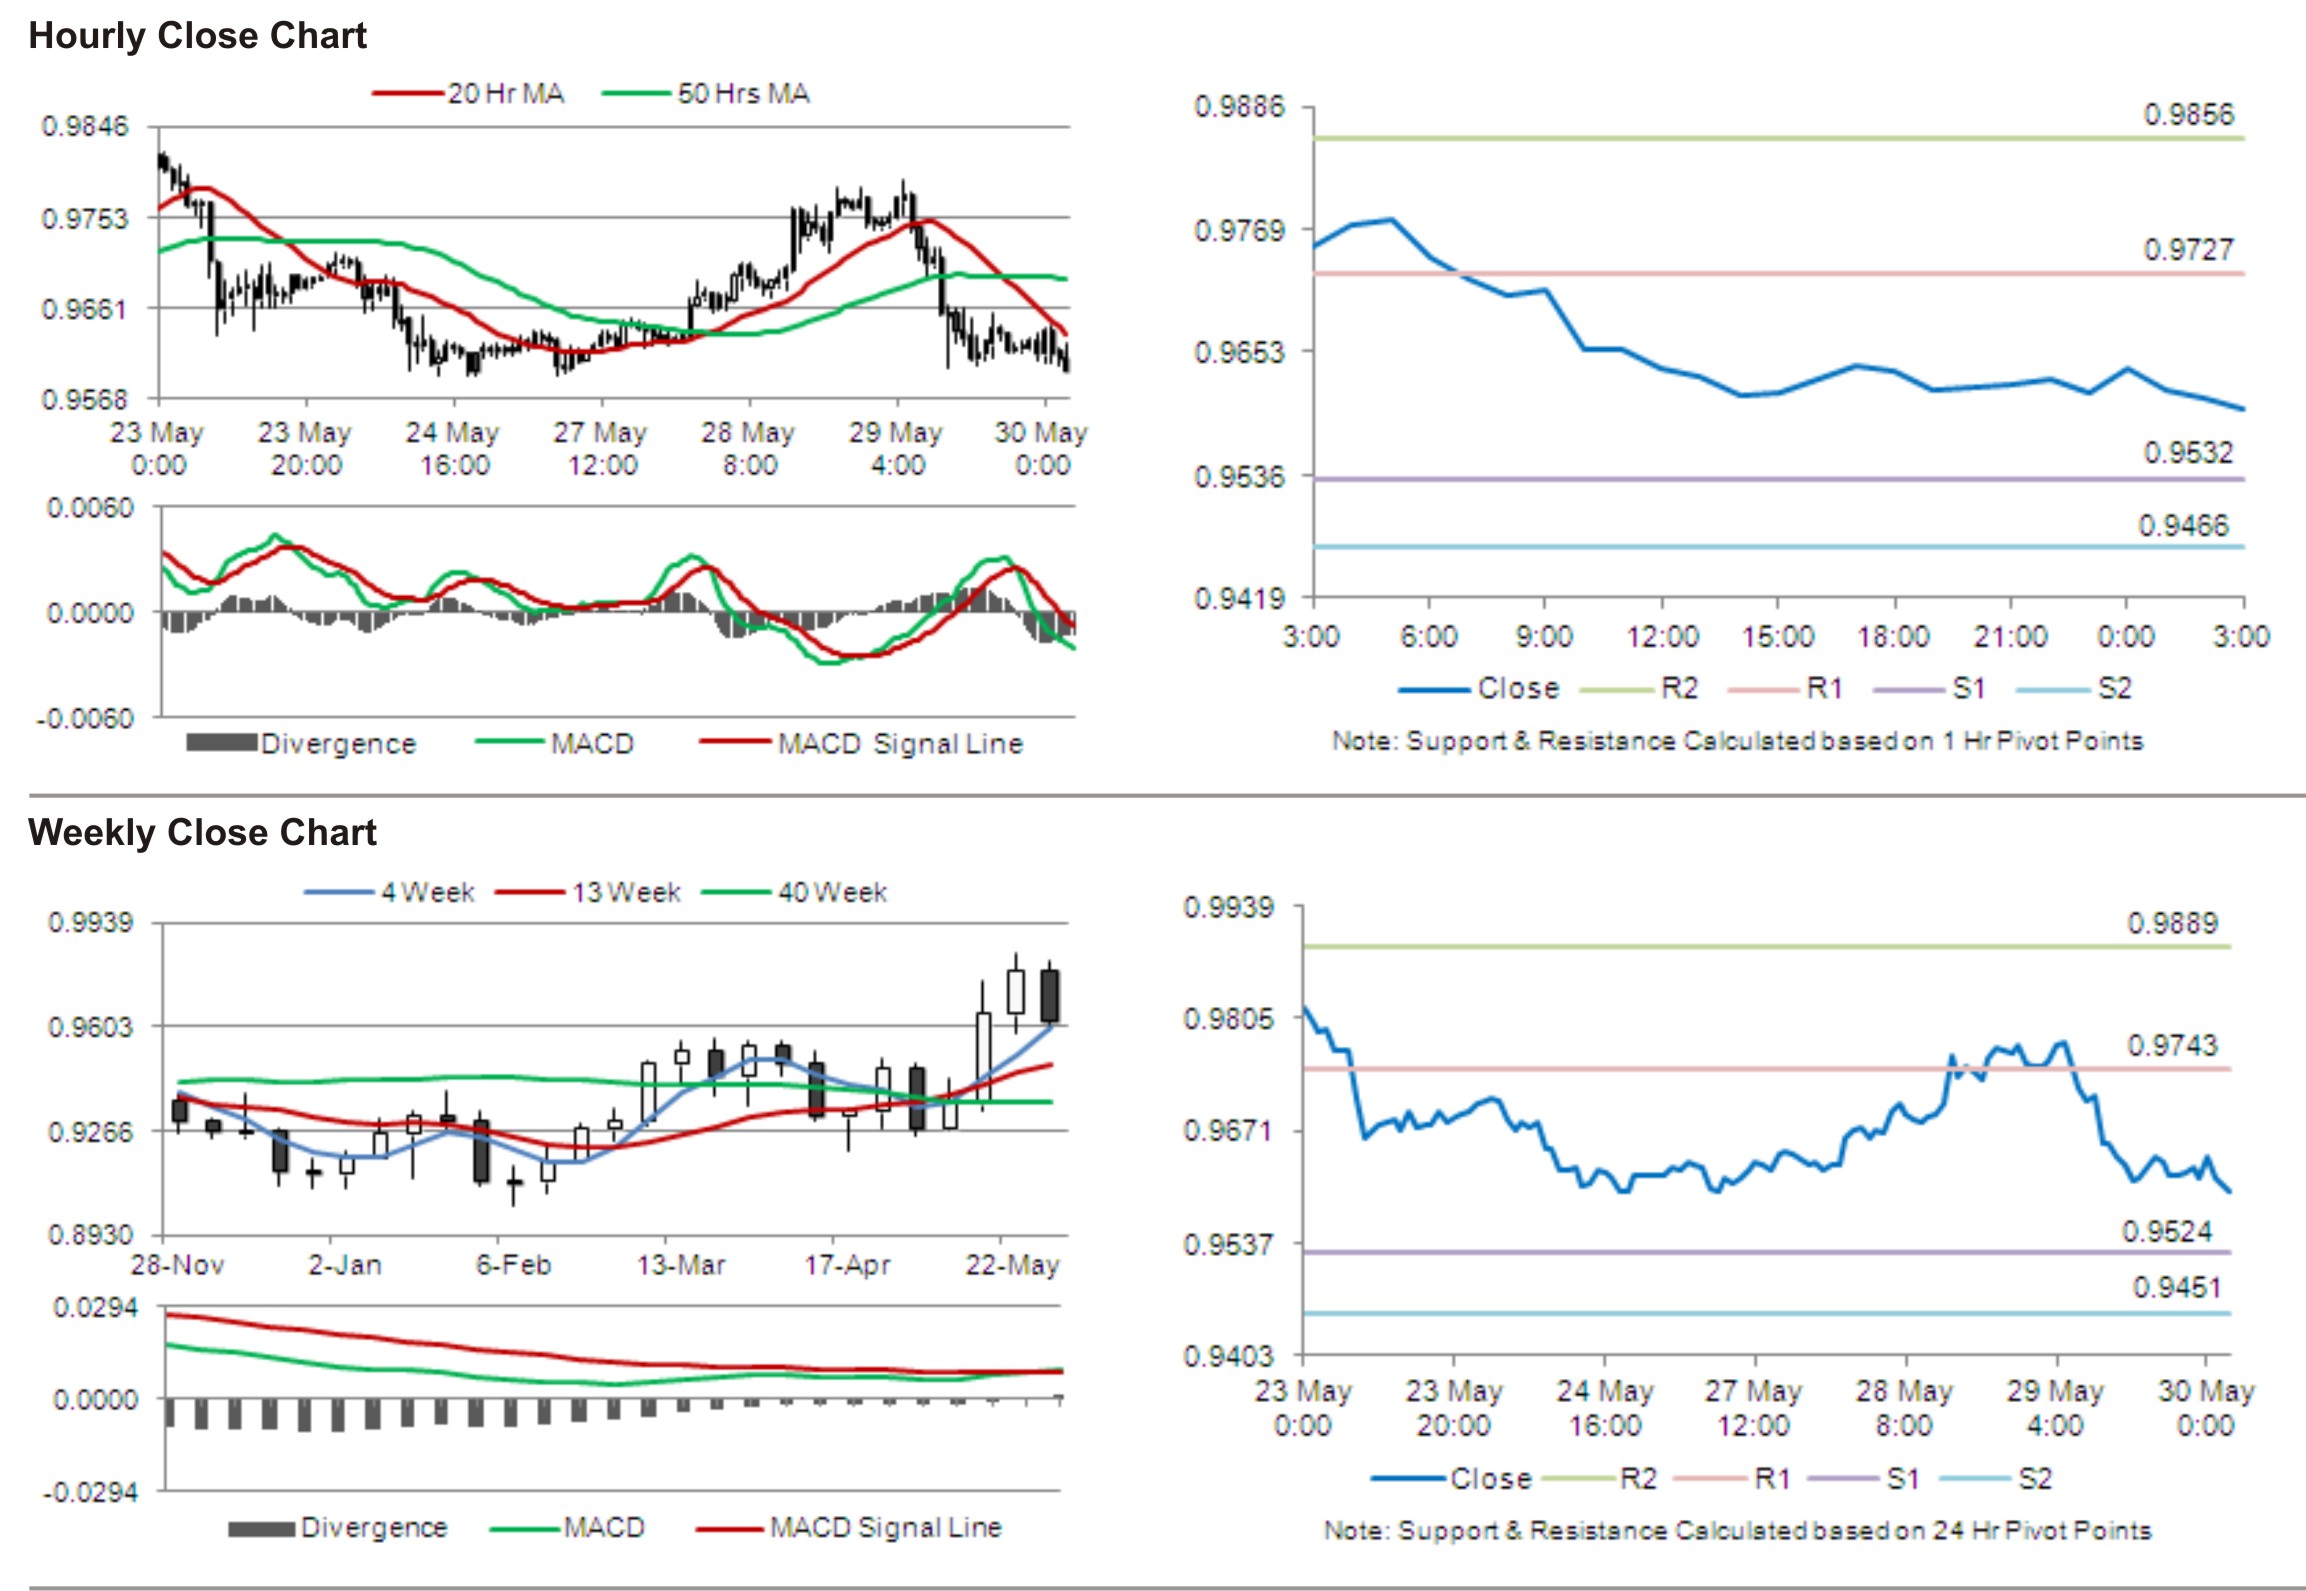Select the "40 Week" legend label
Image resolution: width=2306 pixels, height=1591 pixels.
[832, 893]
